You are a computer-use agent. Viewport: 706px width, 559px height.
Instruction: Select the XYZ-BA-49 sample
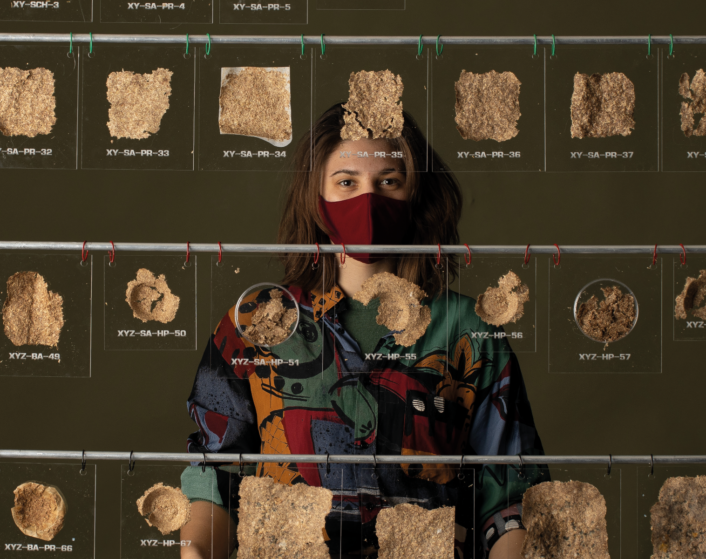coord(31,308)
